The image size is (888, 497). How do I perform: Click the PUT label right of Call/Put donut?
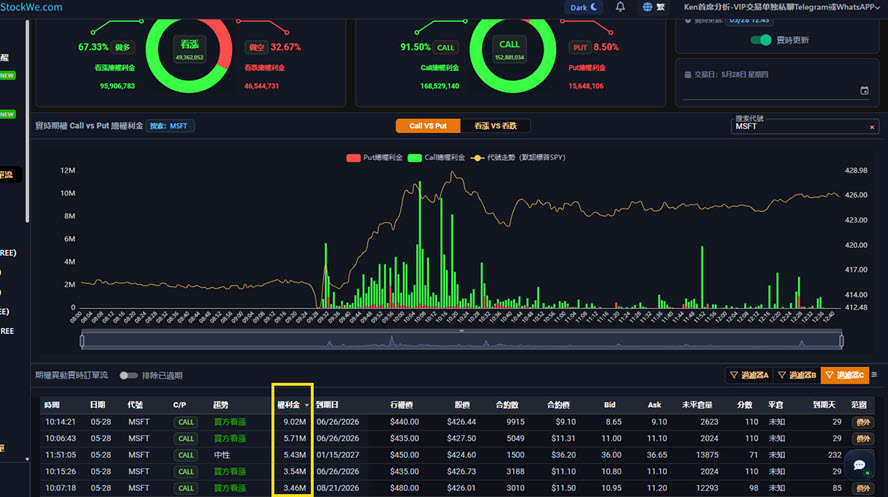coord(580,47)
